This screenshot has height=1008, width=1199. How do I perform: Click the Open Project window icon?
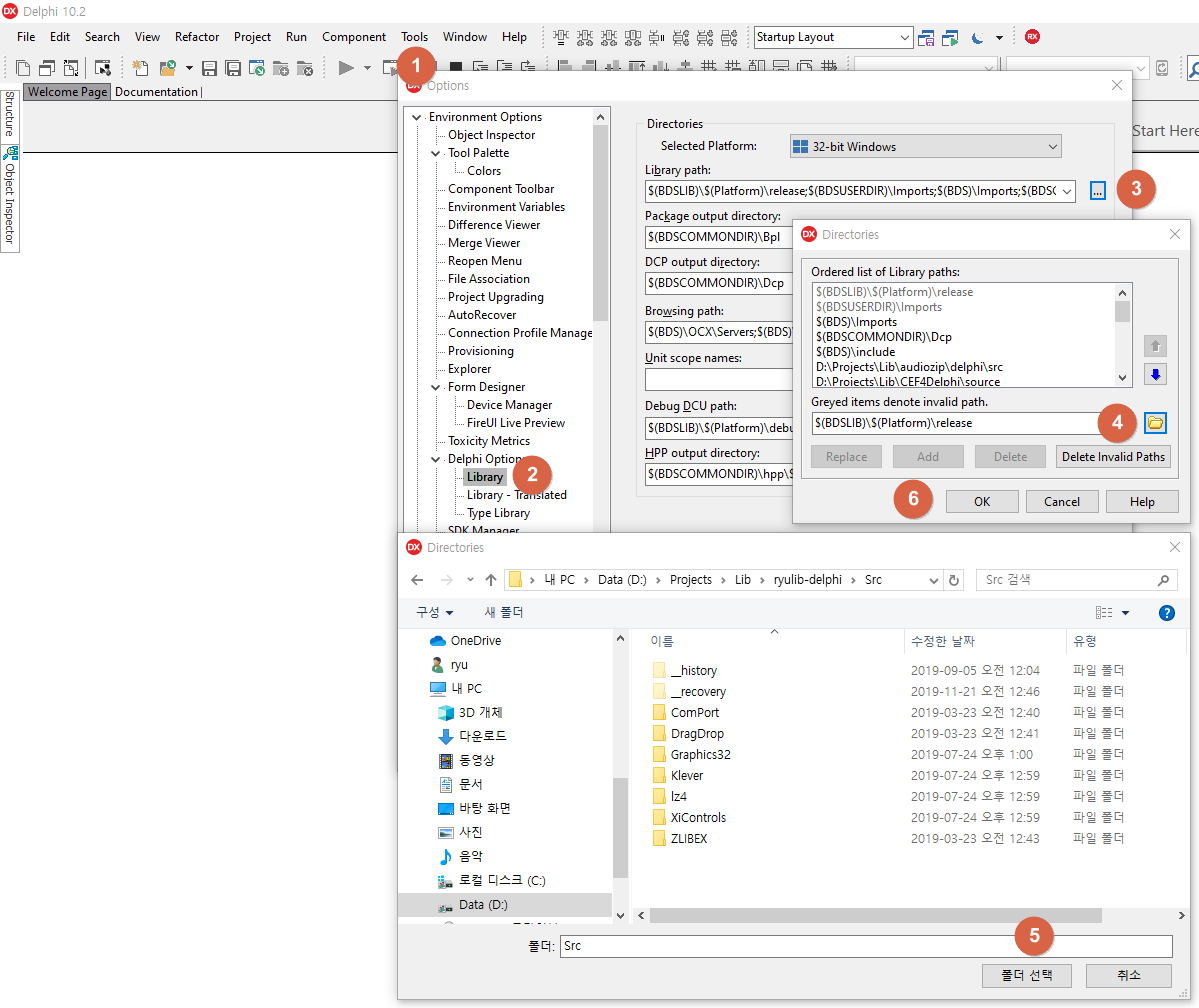coord(257,68)
